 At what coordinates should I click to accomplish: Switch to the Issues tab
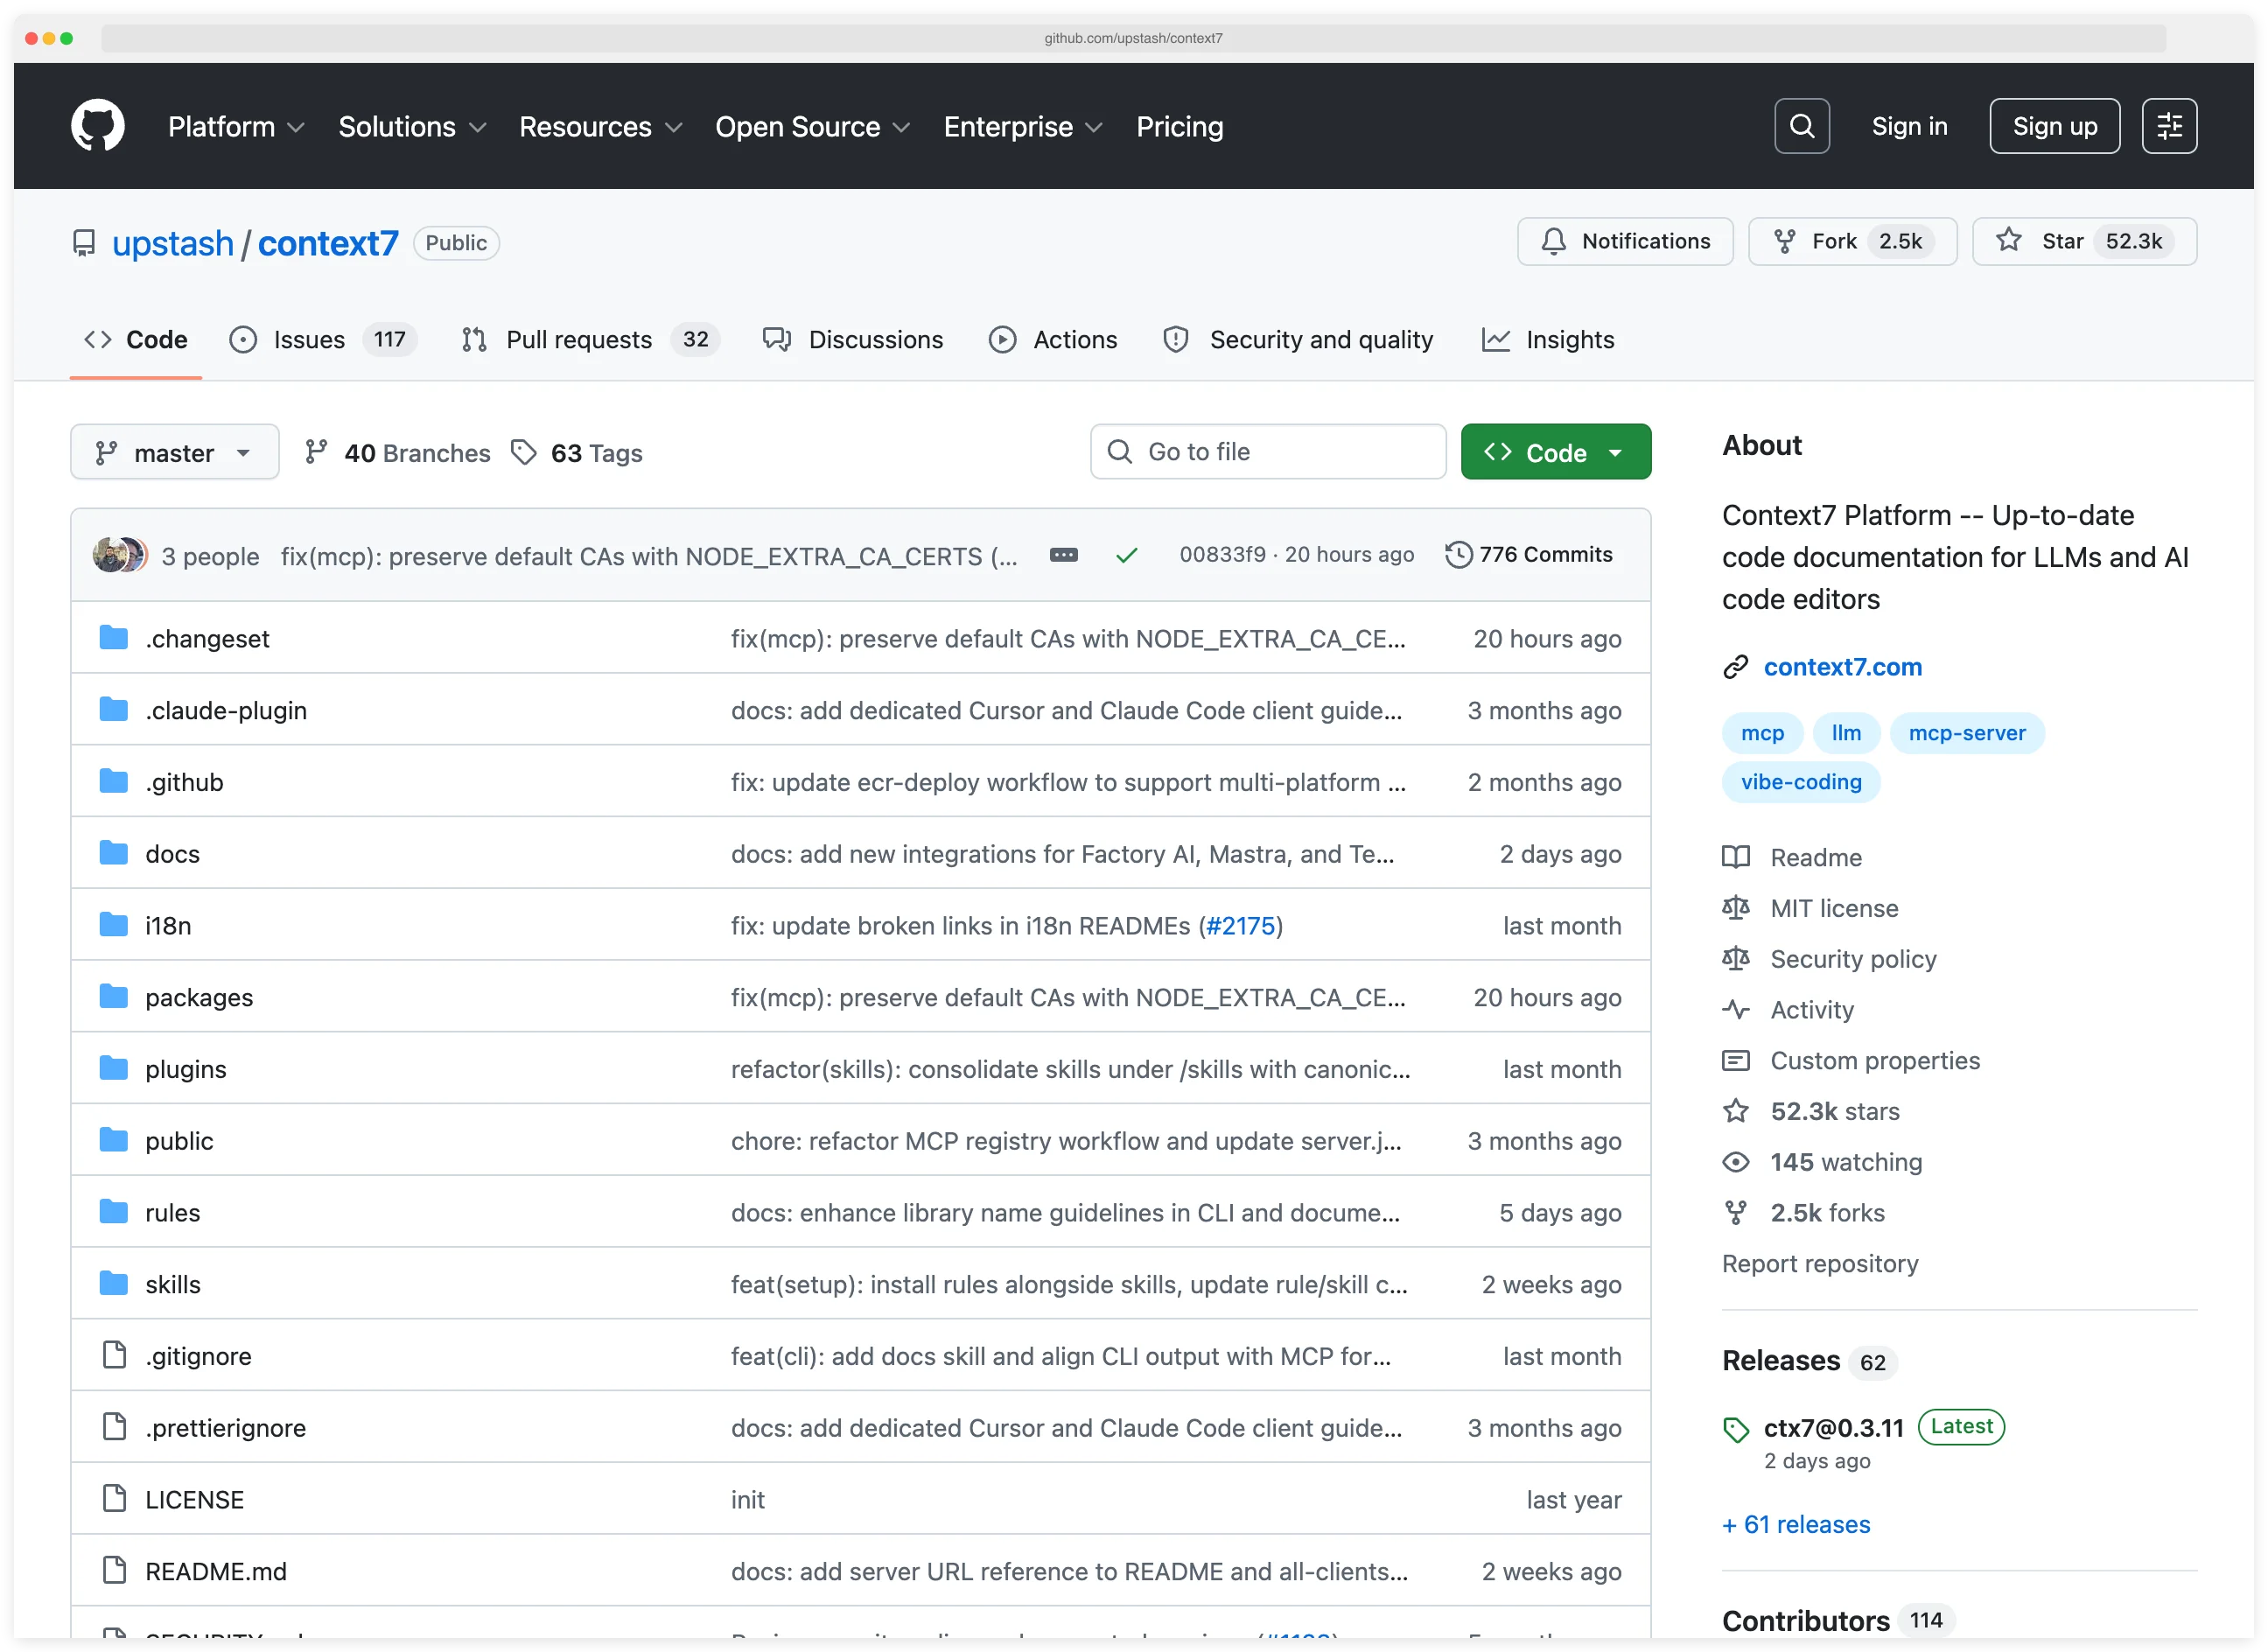pos(305,340)
